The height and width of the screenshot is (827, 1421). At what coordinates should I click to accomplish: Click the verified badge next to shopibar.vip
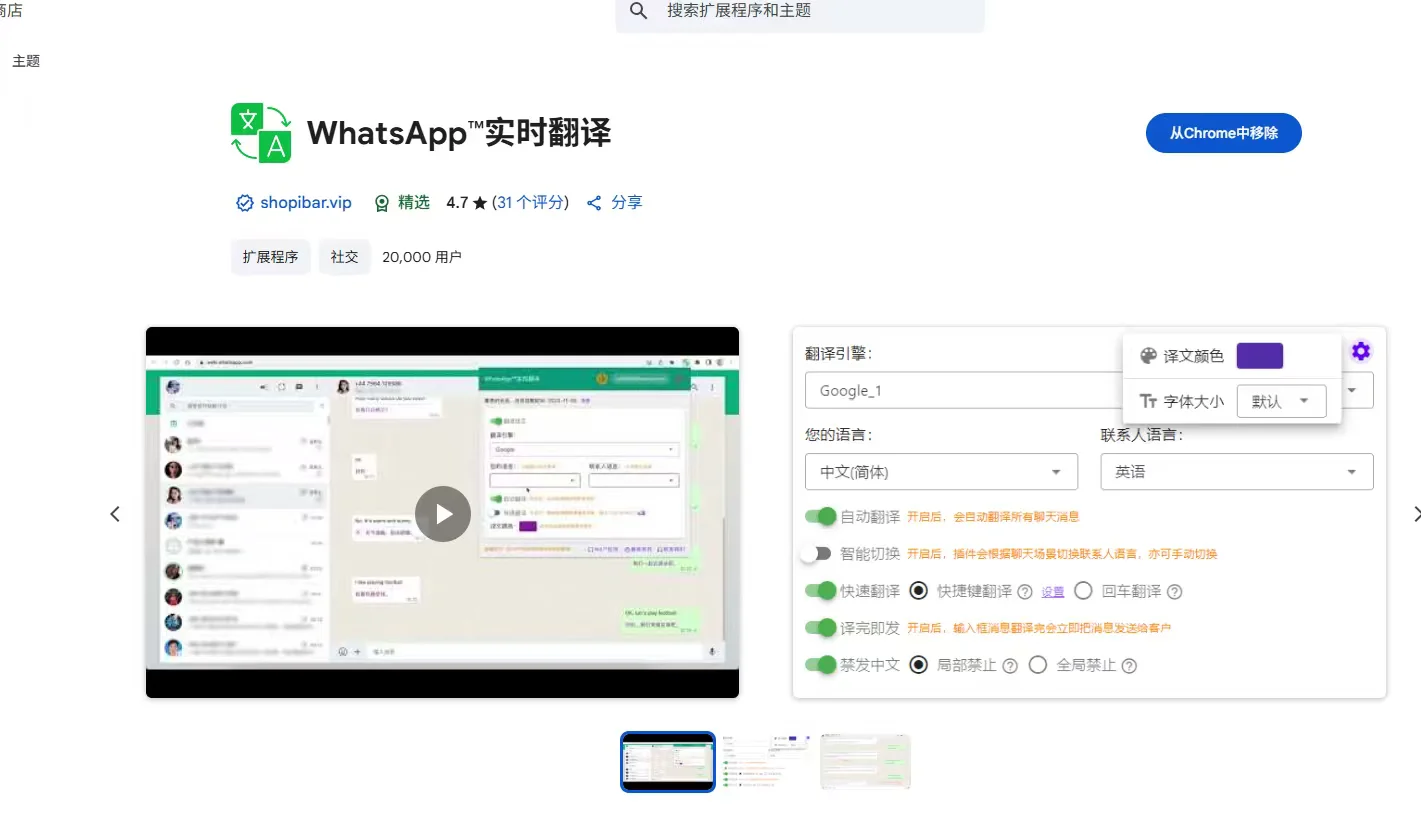tap(244, 202)
